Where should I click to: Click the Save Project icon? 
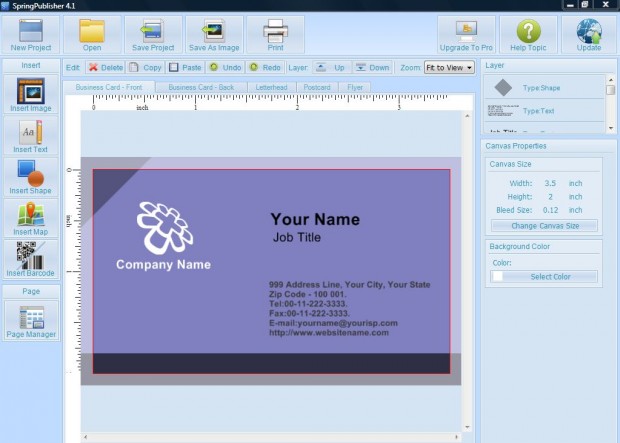(152, 32)
